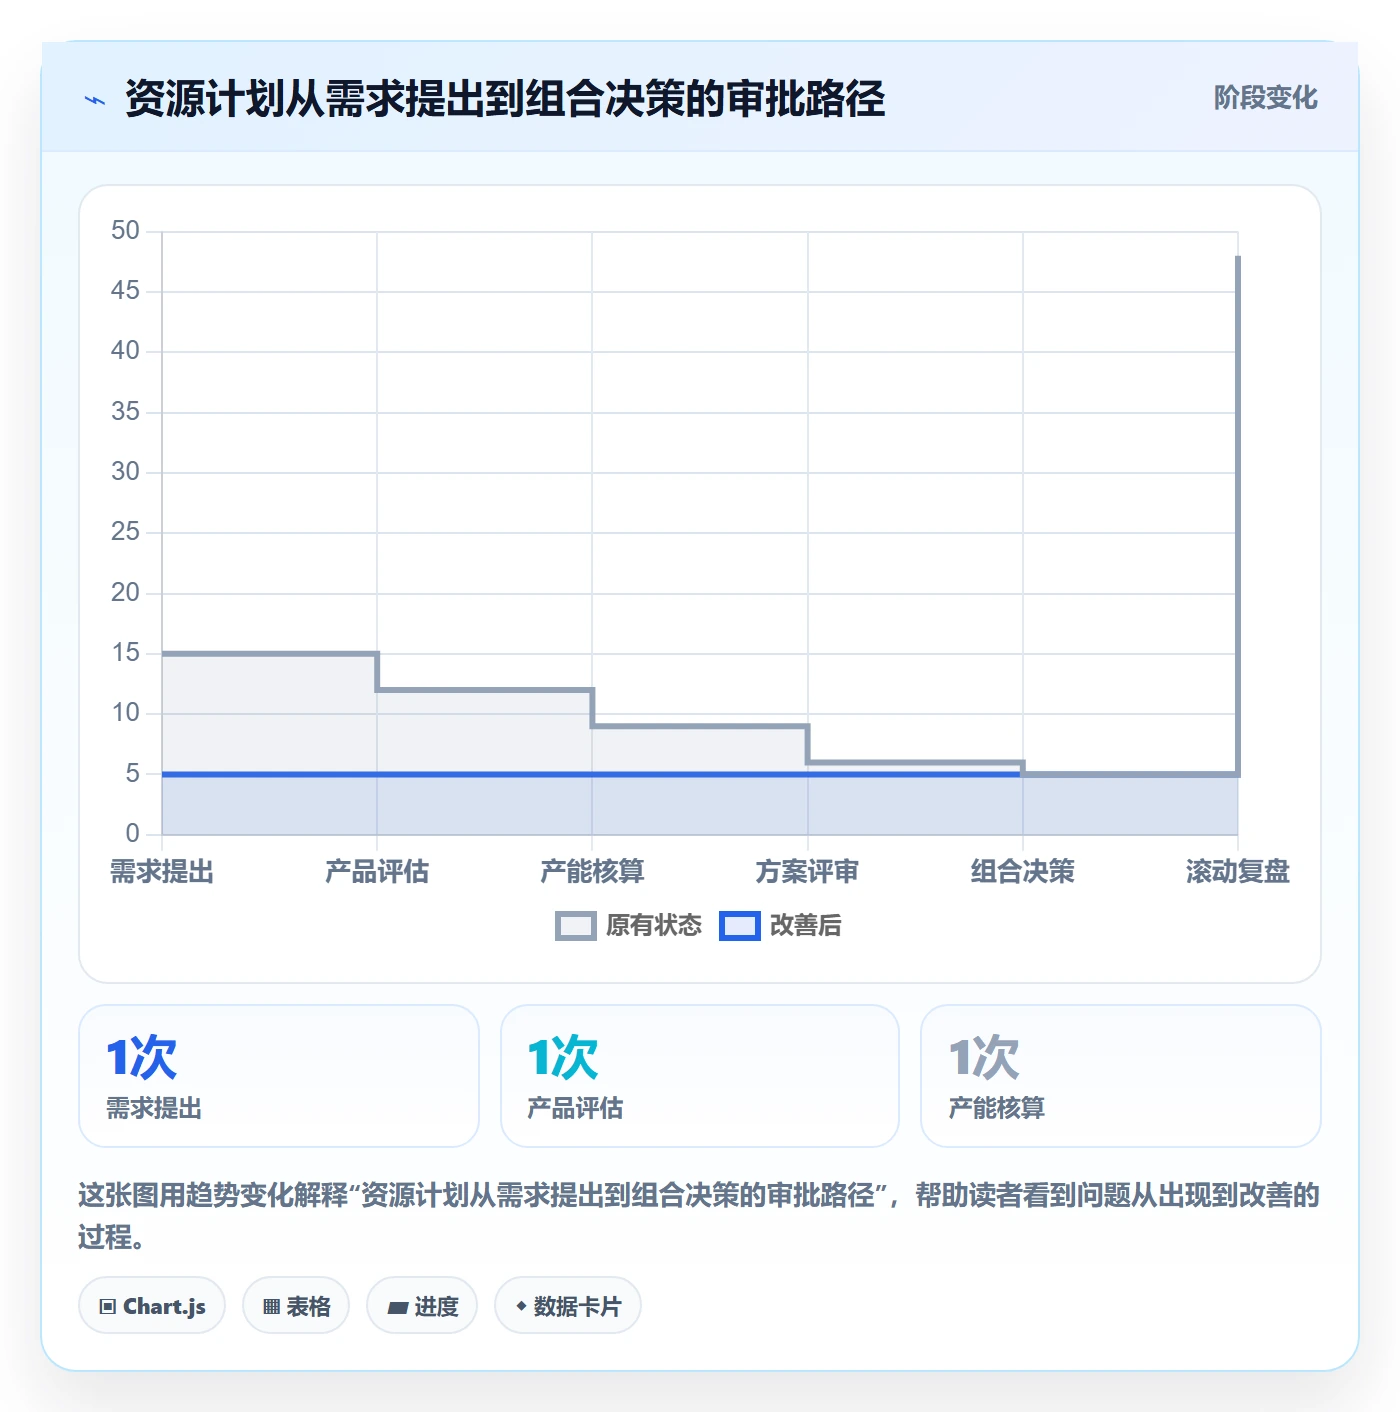Screen dimensions: 1400x1412
Task: Select the 表格 chip
Action: coord(296,1305)
